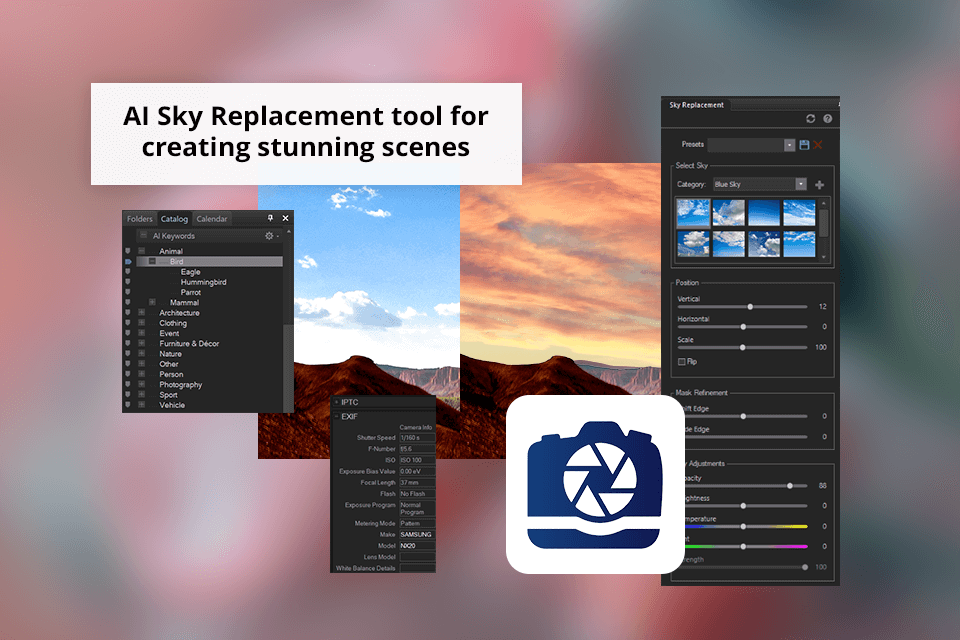Select the last sky thumbnail in bottom row
The image size is (960, 640).
(x=800, y=243)
